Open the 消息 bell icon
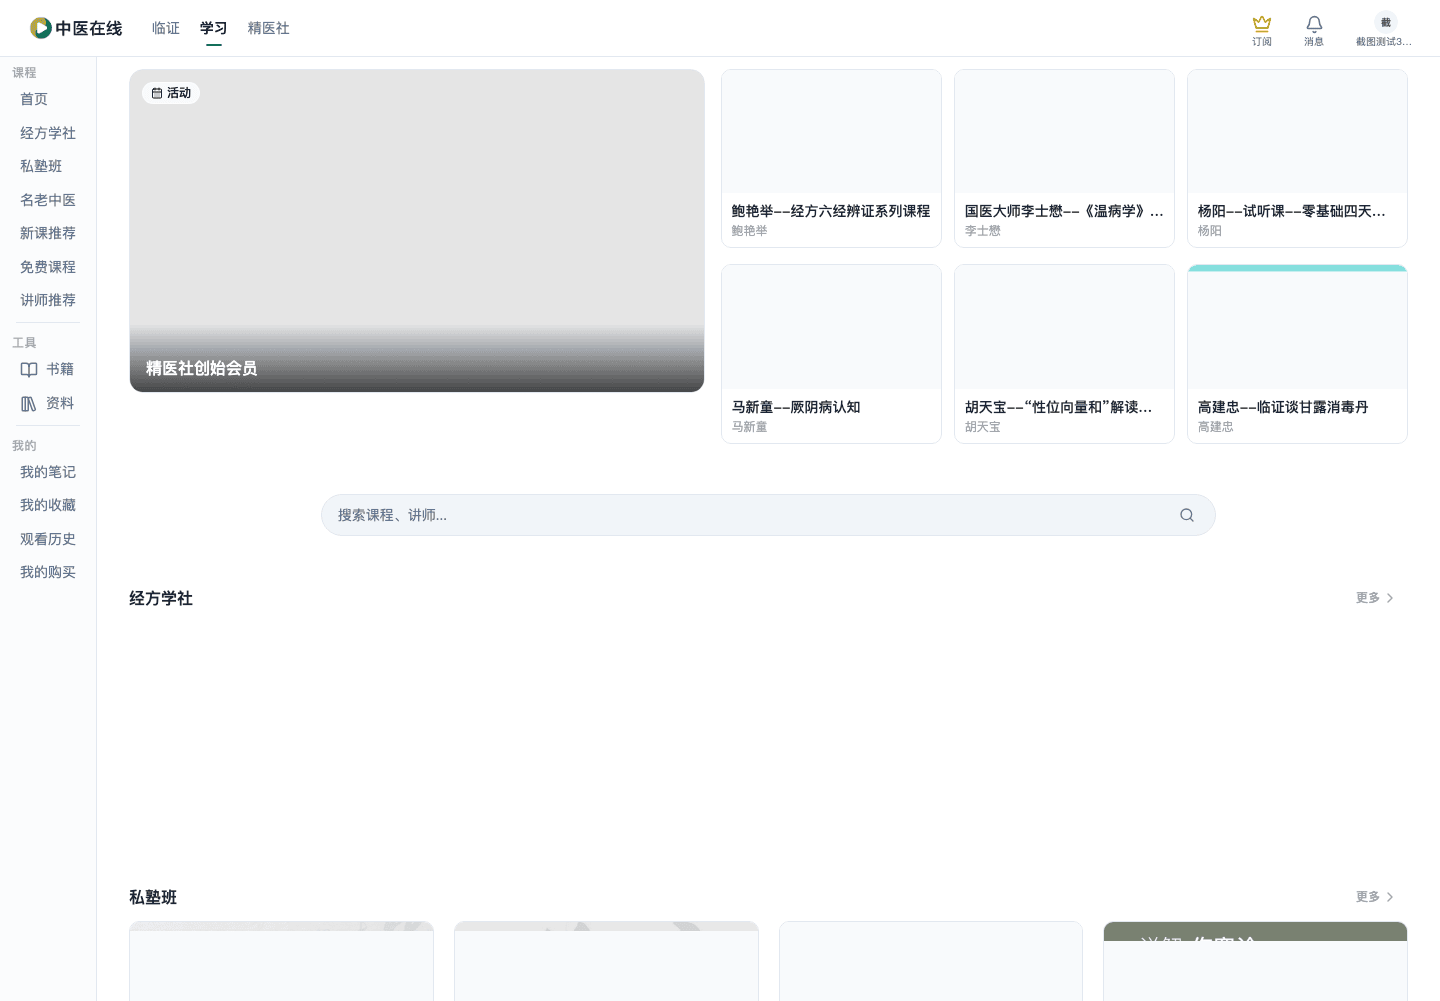This screenshot has height=1001, width=1440. point(1314,24)
